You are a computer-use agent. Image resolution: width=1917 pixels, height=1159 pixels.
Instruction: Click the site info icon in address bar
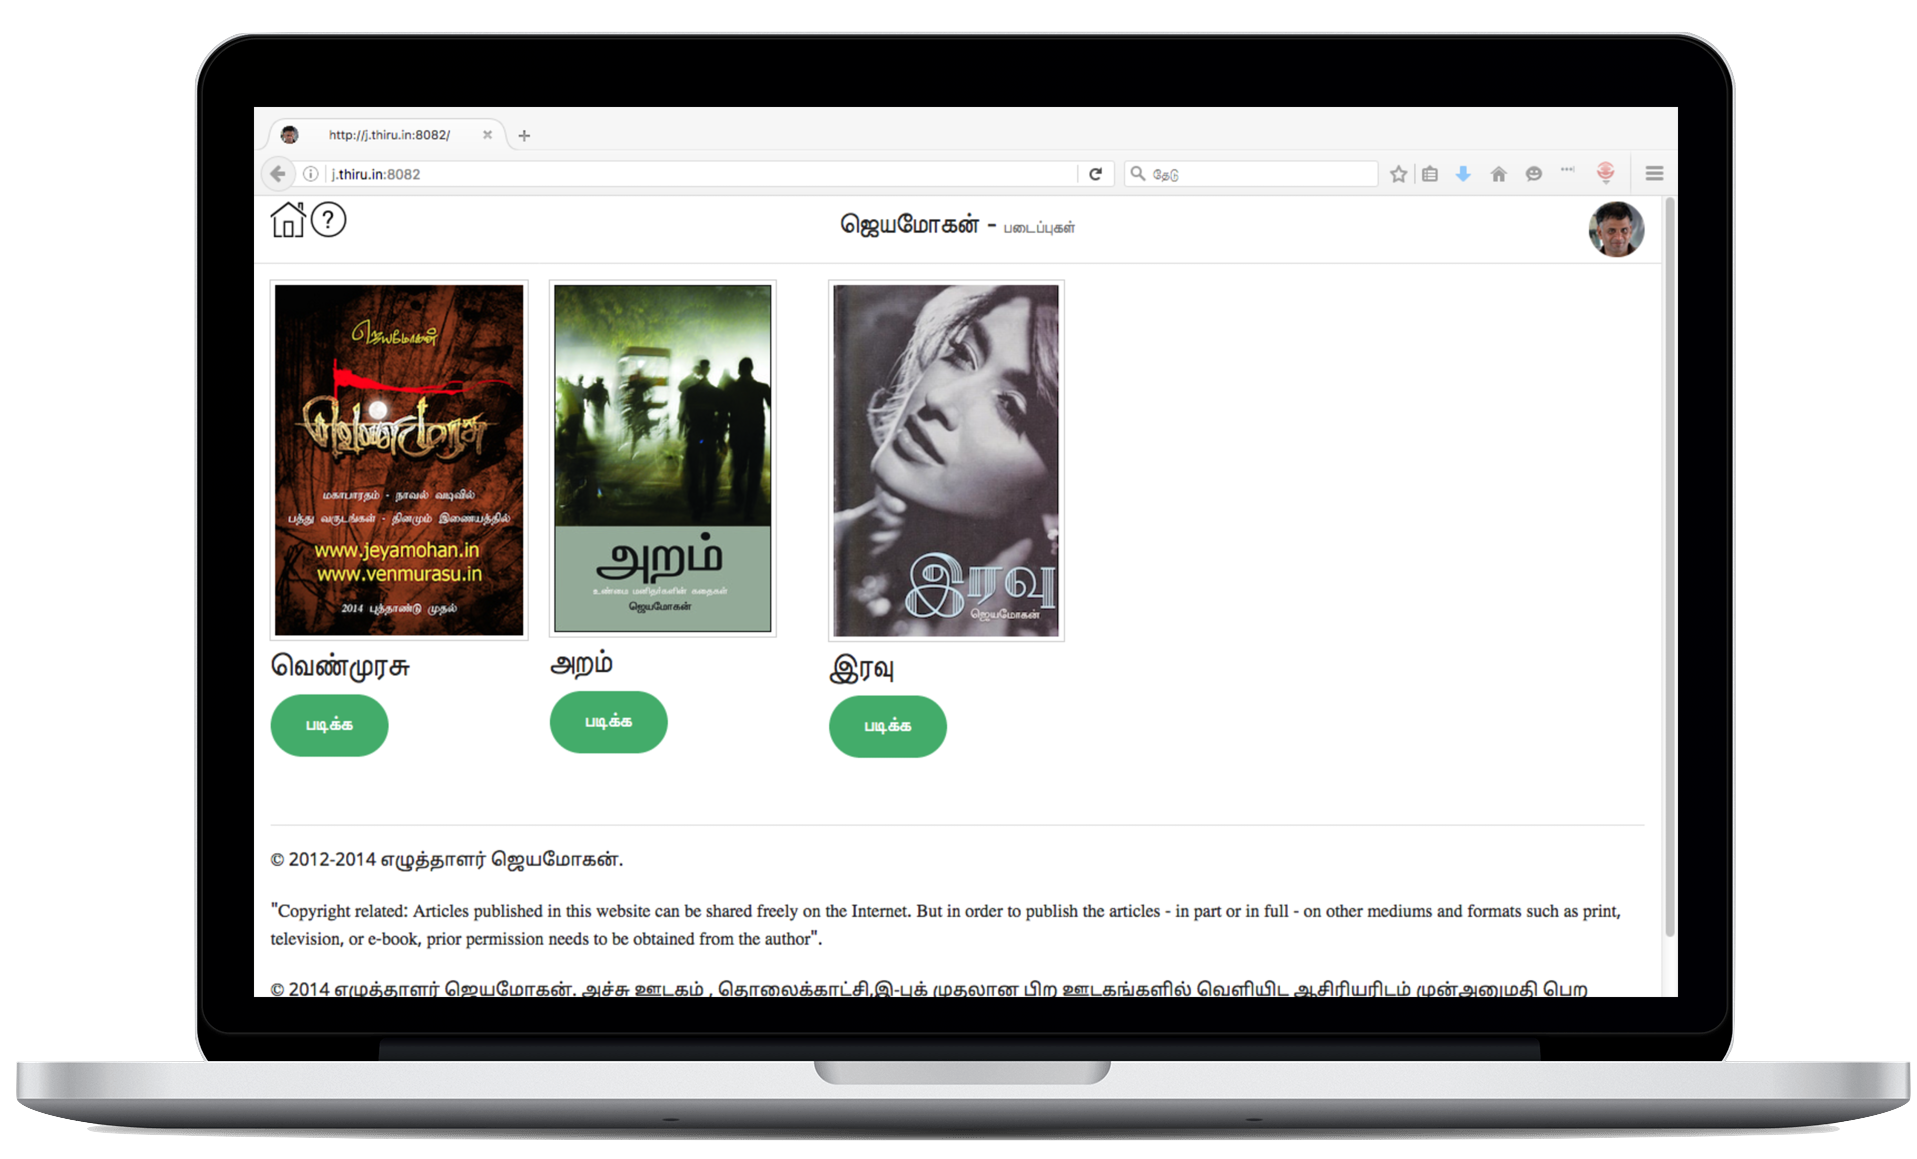(x=311, y=174)
